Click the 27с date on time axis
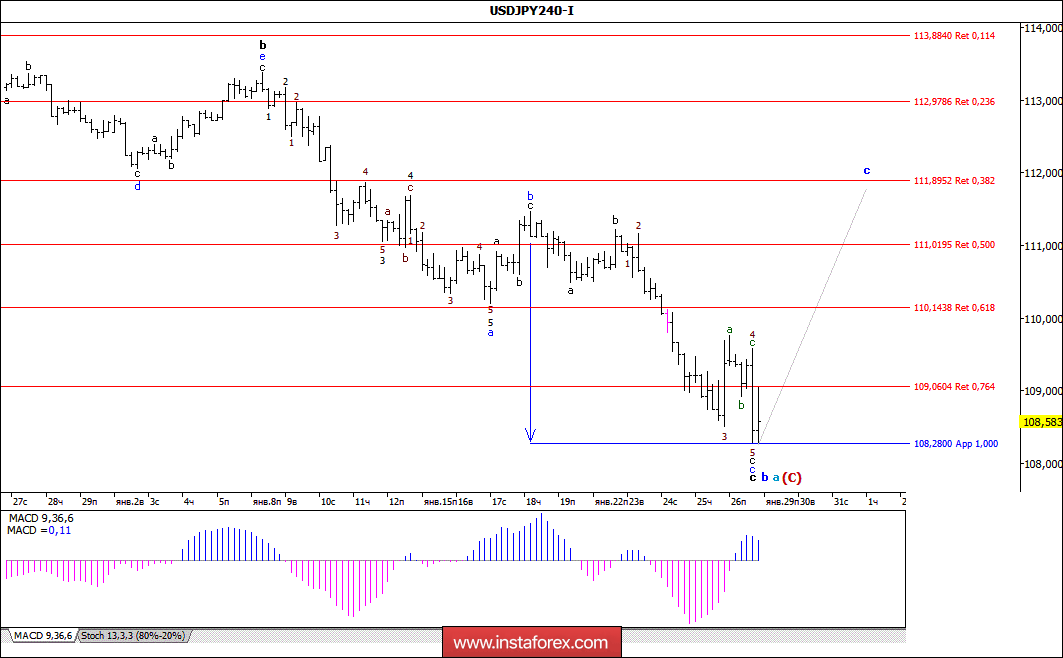This screenshot has height=658, width=1063. coord(20,501)
